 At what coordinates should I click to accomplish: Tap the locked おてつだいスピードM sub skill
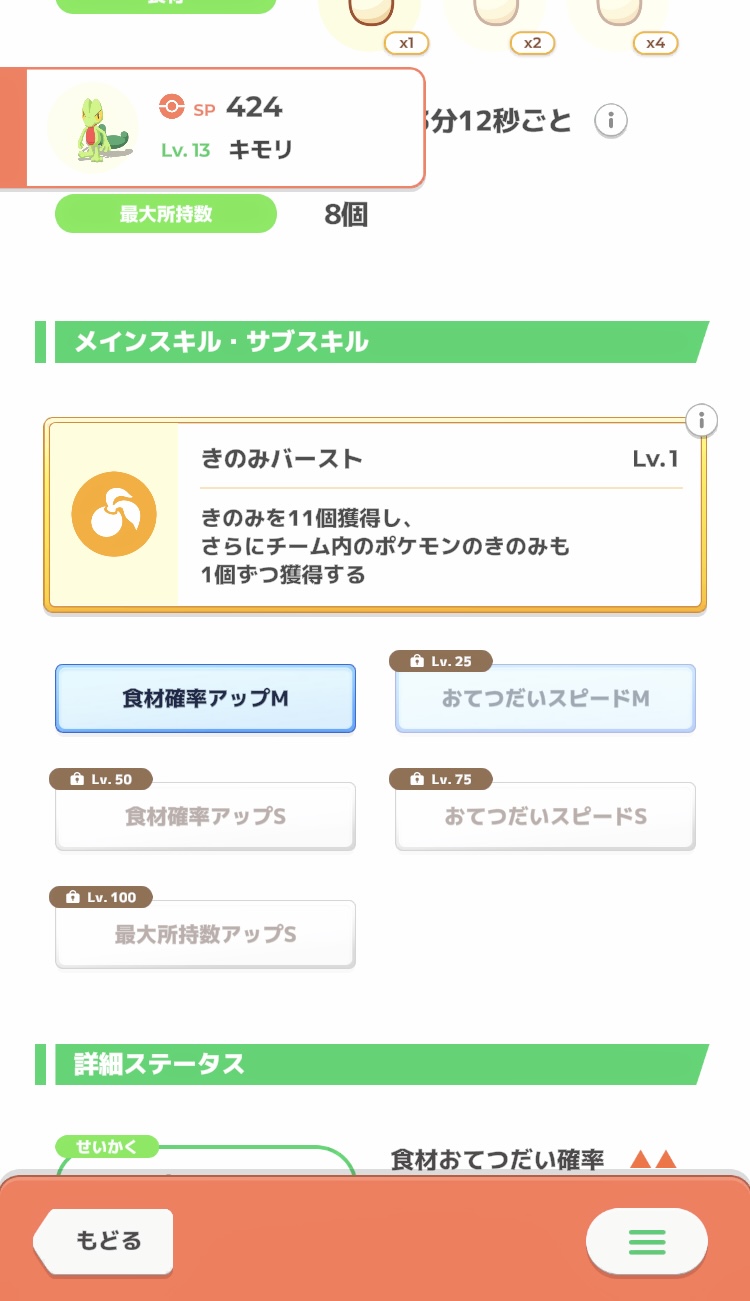point(545,699)
